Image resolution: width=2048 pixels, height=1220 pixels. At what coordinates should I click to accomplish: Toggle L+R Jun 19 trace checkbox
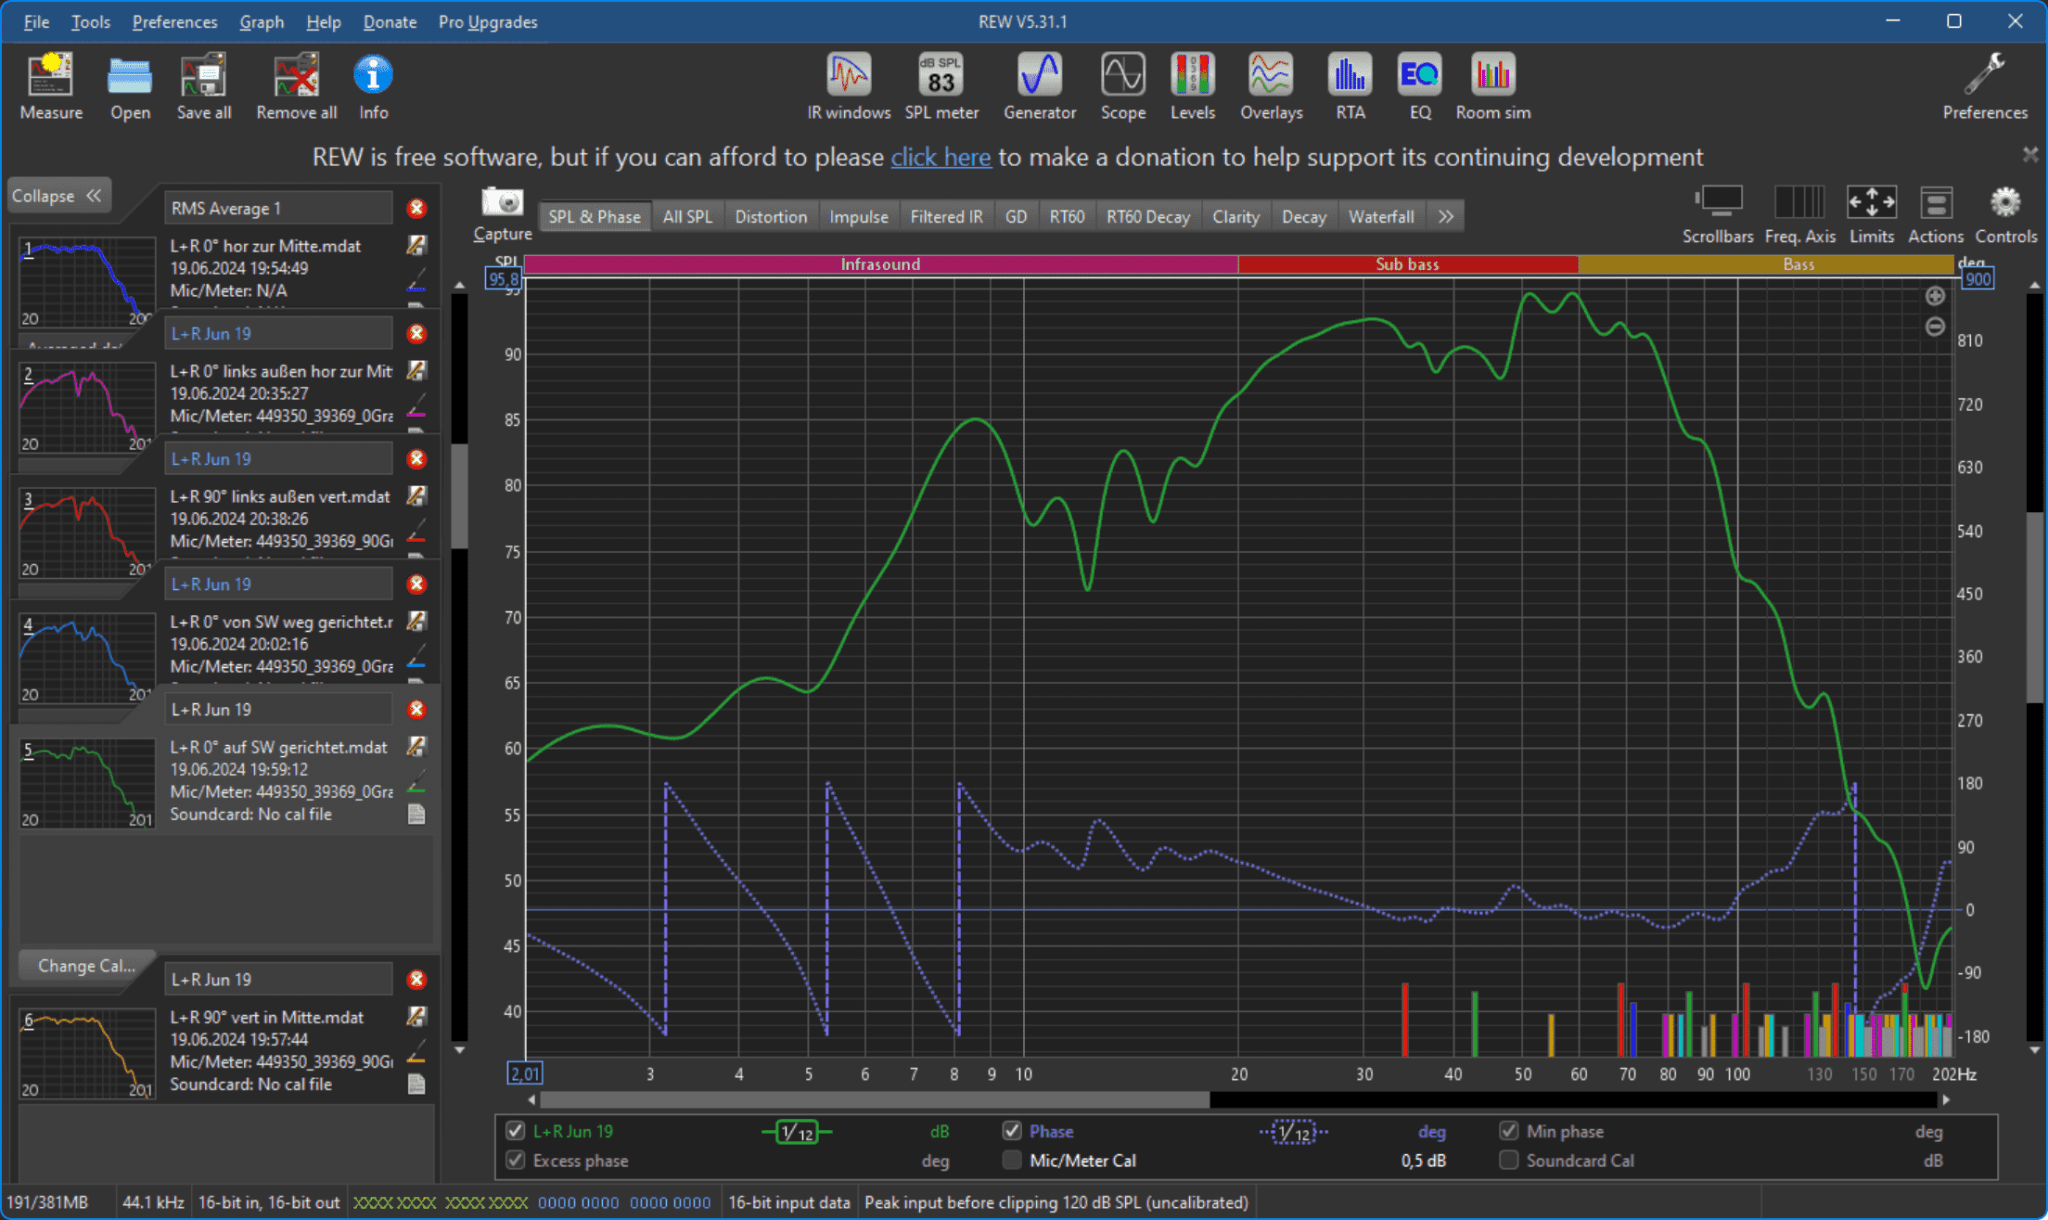tap(516, 1131)
